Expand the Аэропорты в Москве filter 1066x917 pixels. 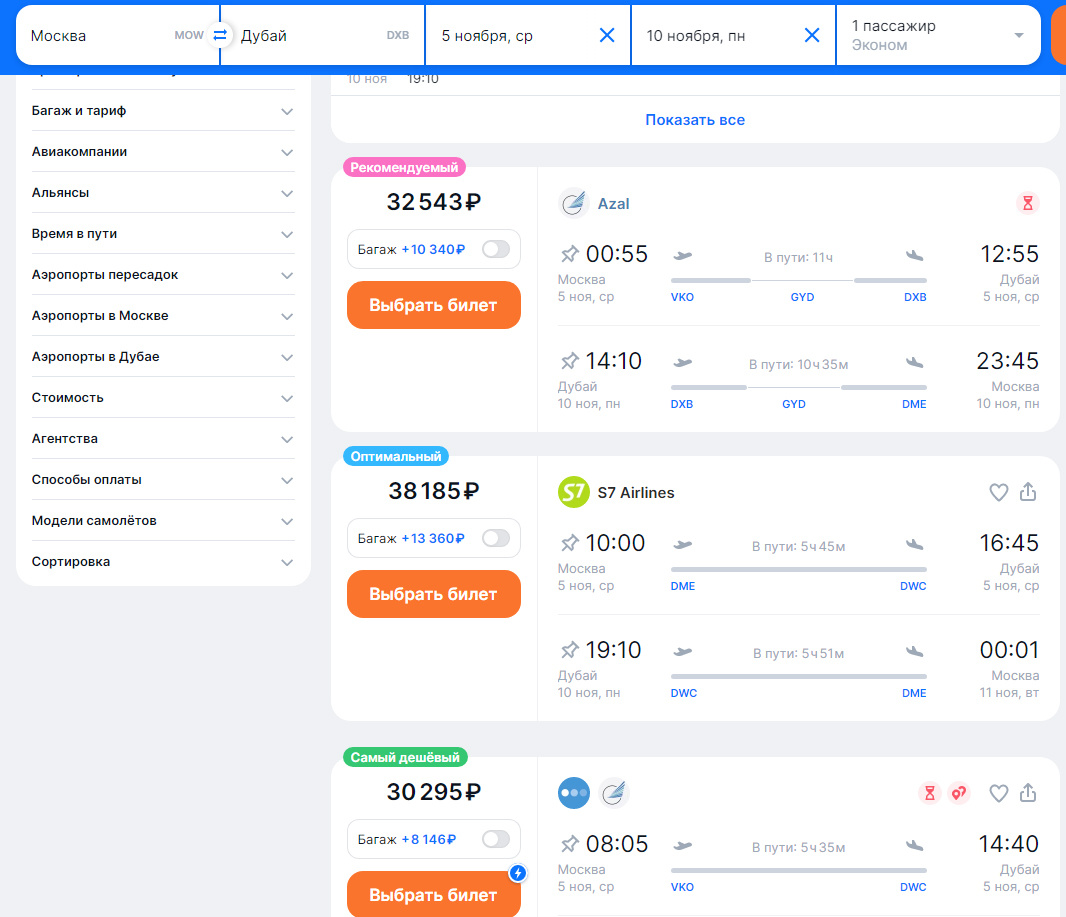tap(162, 315)
